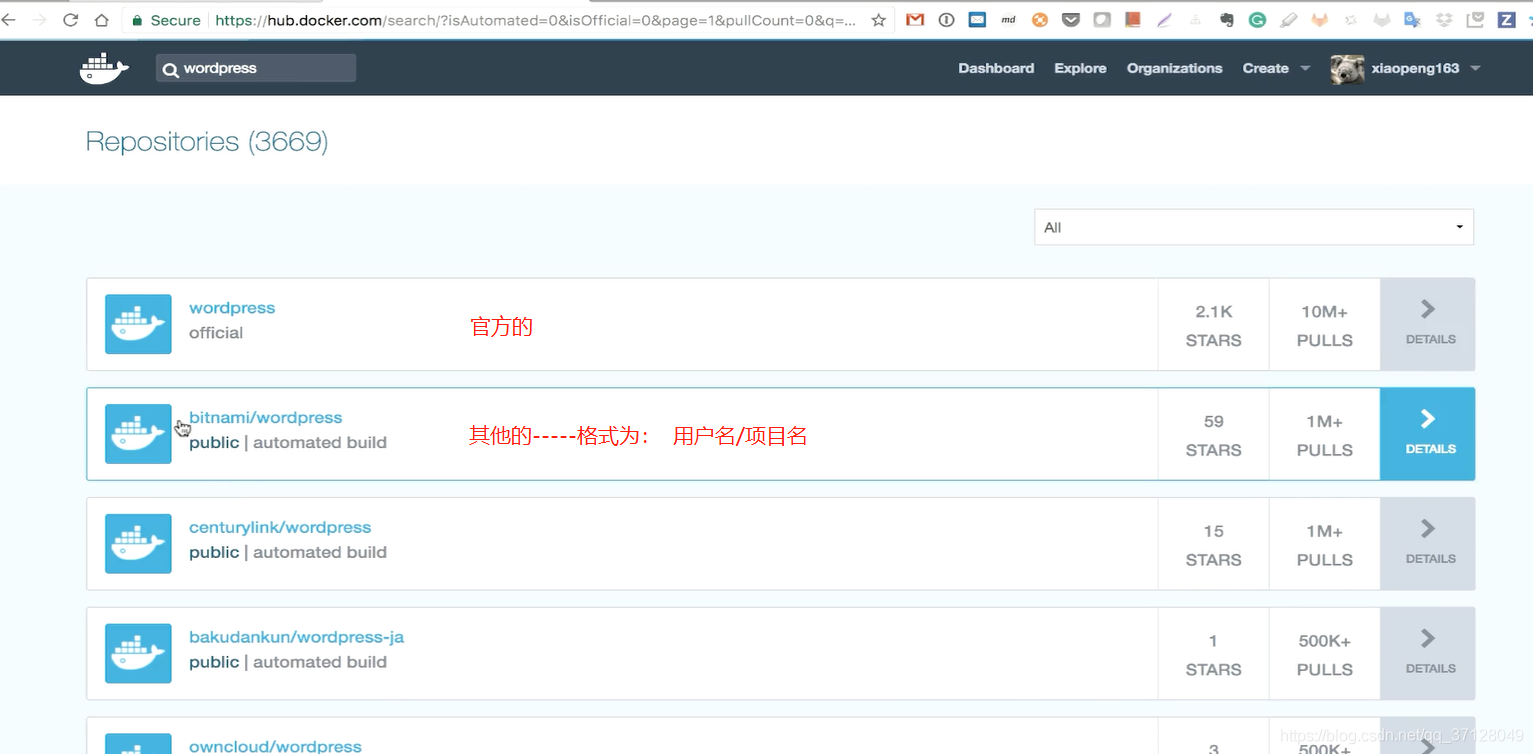
Task: Open the highlighter marker extension icon
Action: pyautogui.click(x=1289, y=20)
